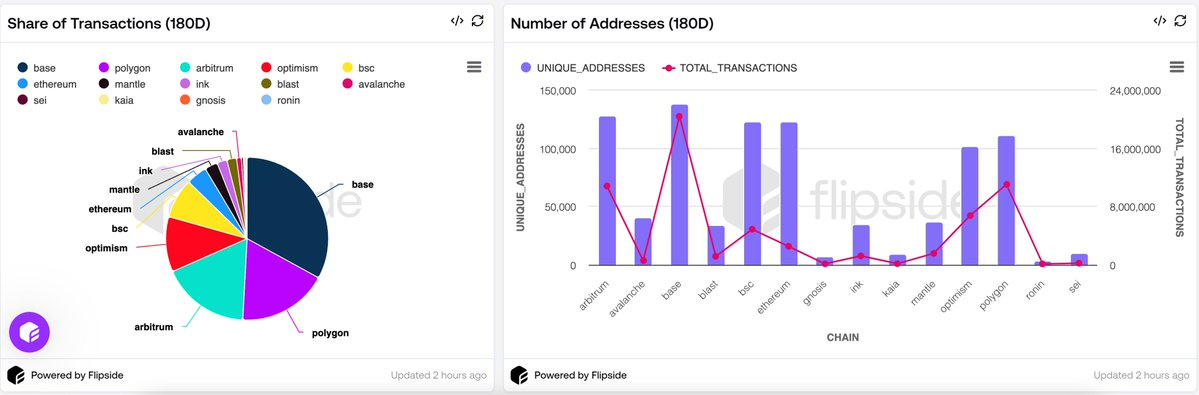This screenshot has height=395, width=1199.
Task: Open the purple Flipside chat widget
Action: point(29,332)
